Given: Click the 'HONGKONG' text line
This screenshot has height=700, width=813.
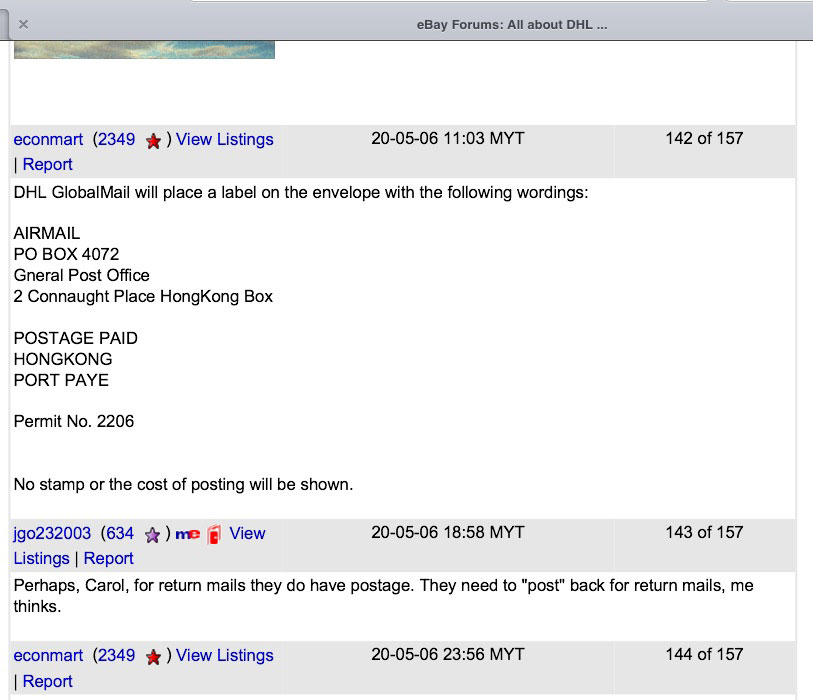Looking at the screenshot, I should (x=63, y=359).
